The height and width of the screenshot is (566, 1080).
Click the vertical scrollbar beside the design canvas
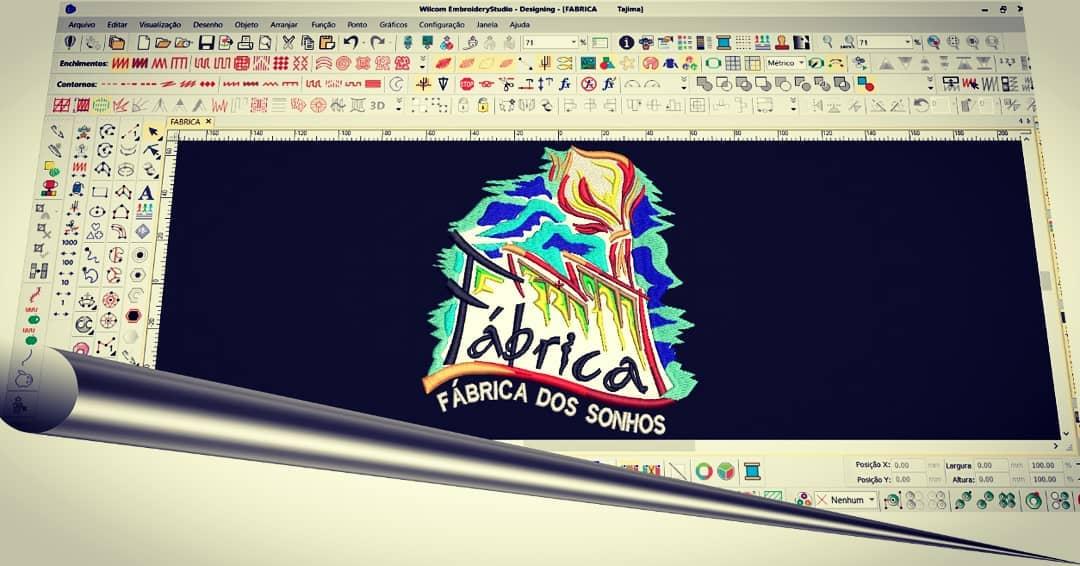[x=1046, y=282]
